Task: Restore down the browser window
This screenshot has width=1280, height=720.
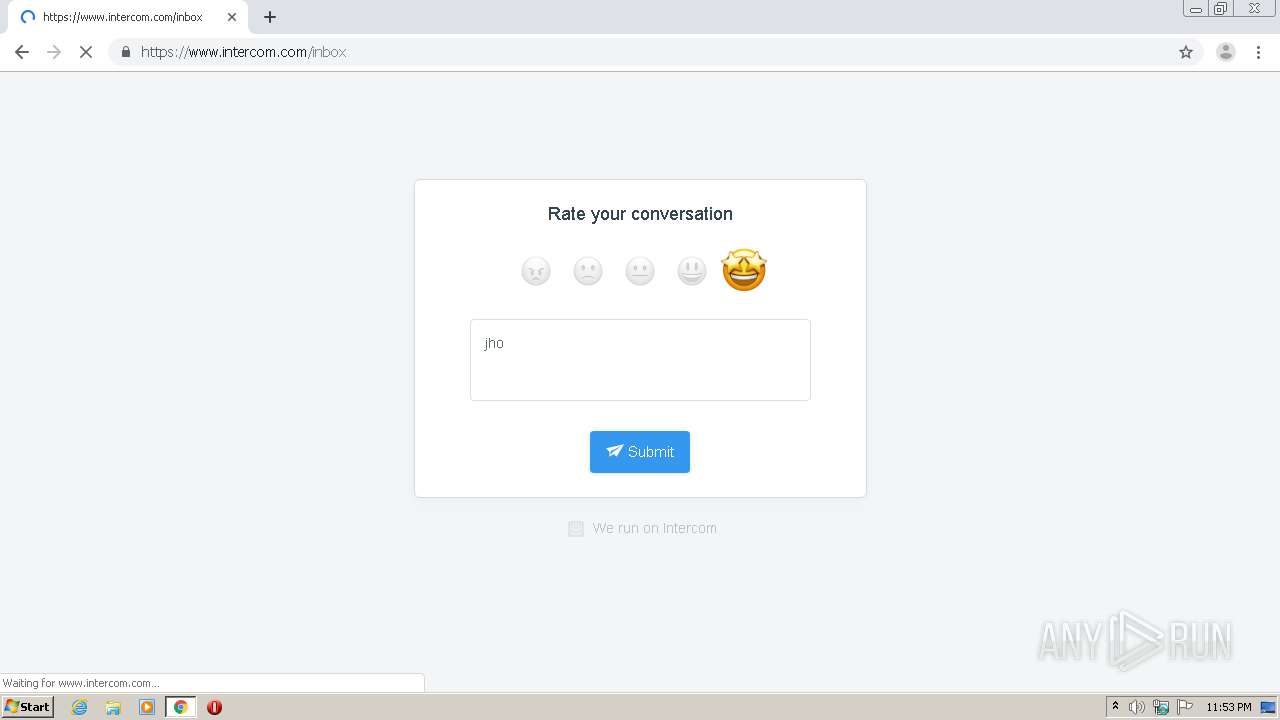Action: tap(1221, 9)
